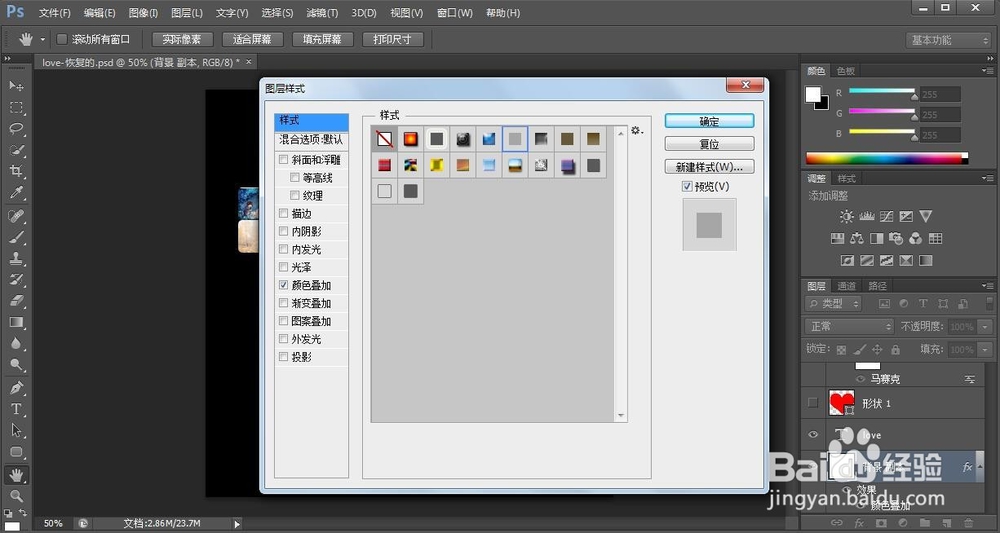This screenshot has height=533, width=1000.
Task: Click New Style button (新建样式)
Action: pyautogui.click(x=709, y=167)
